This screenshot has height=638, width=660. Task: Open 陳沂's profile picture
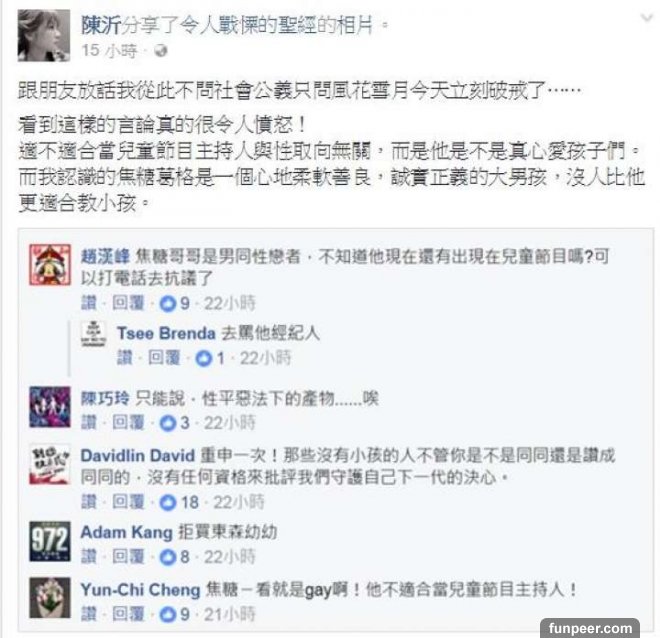(x=44, y=36)
